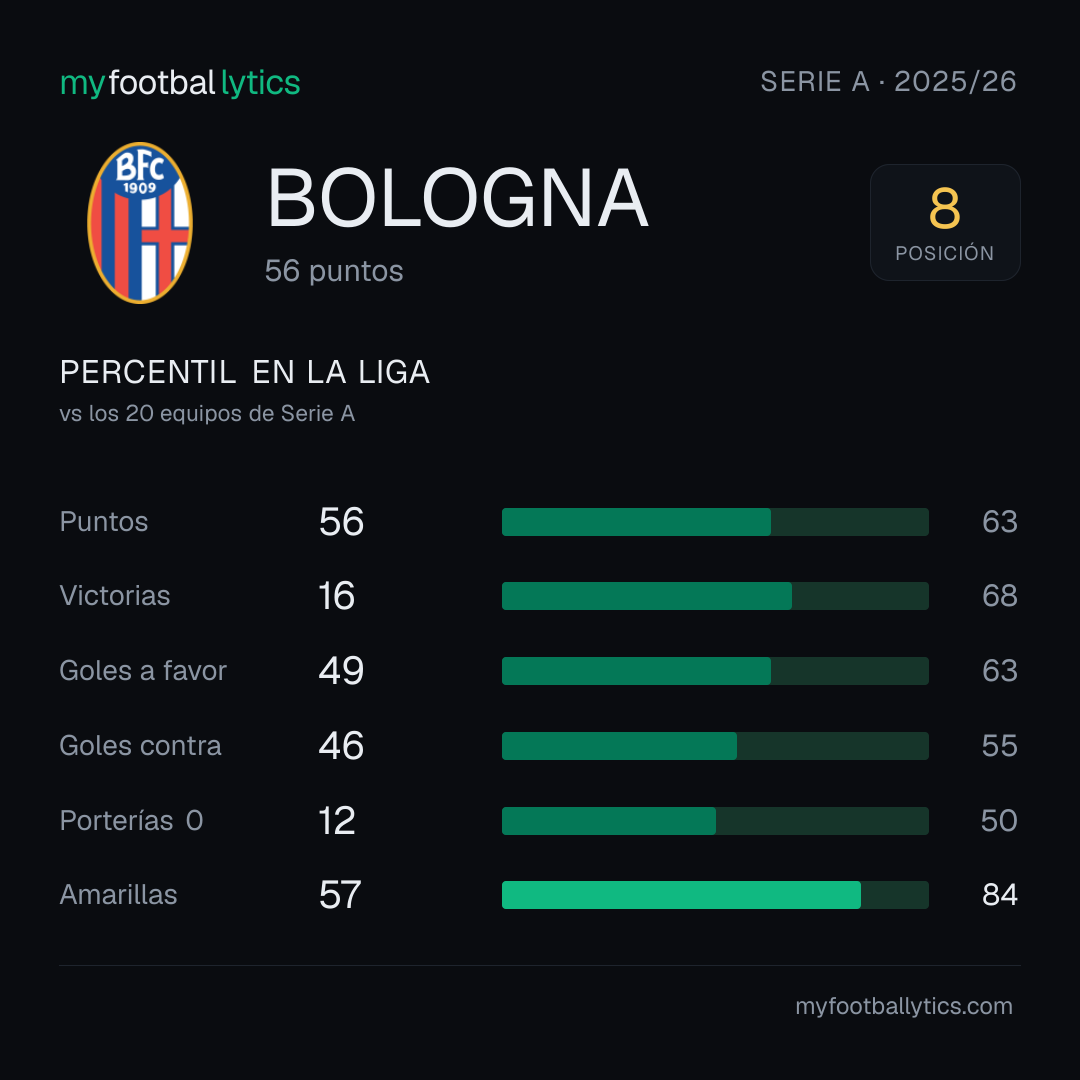Viewport: 1080px width, 1080px height.
Task: Select the Amarillas percentile number 84
Action: pyautogui.click(x=999, y=895)
